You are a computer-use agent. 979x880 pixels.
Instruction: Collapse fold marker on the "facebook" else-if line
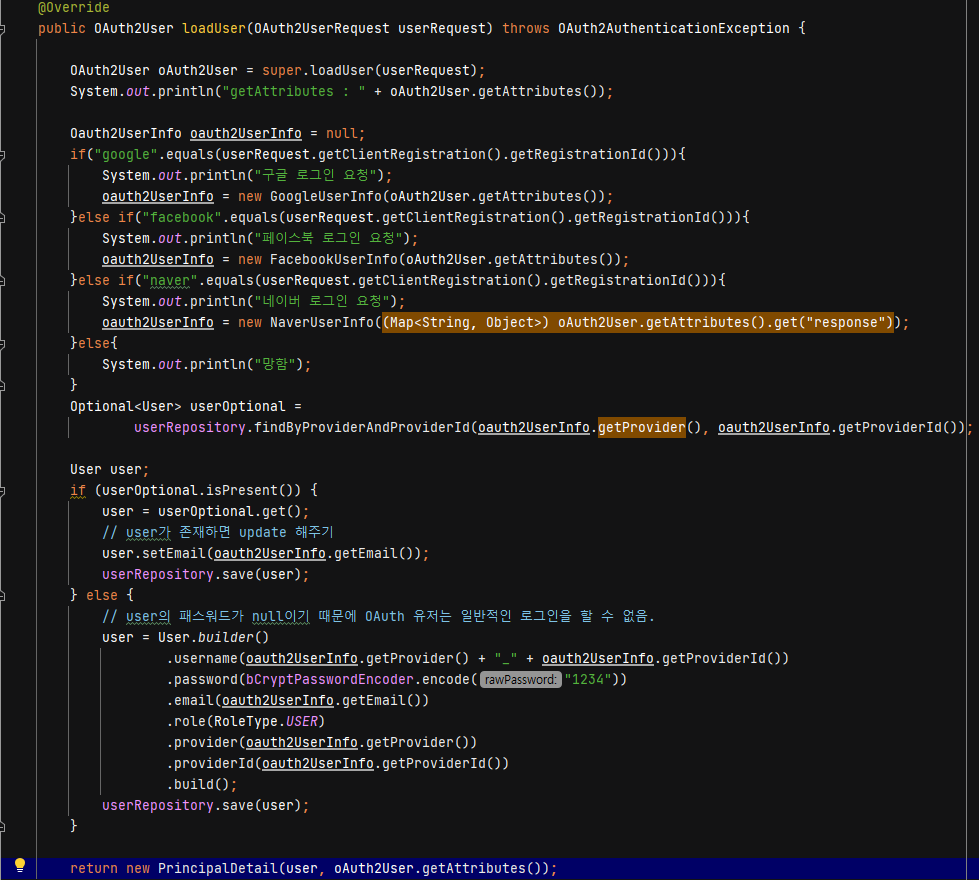(2, 217)
